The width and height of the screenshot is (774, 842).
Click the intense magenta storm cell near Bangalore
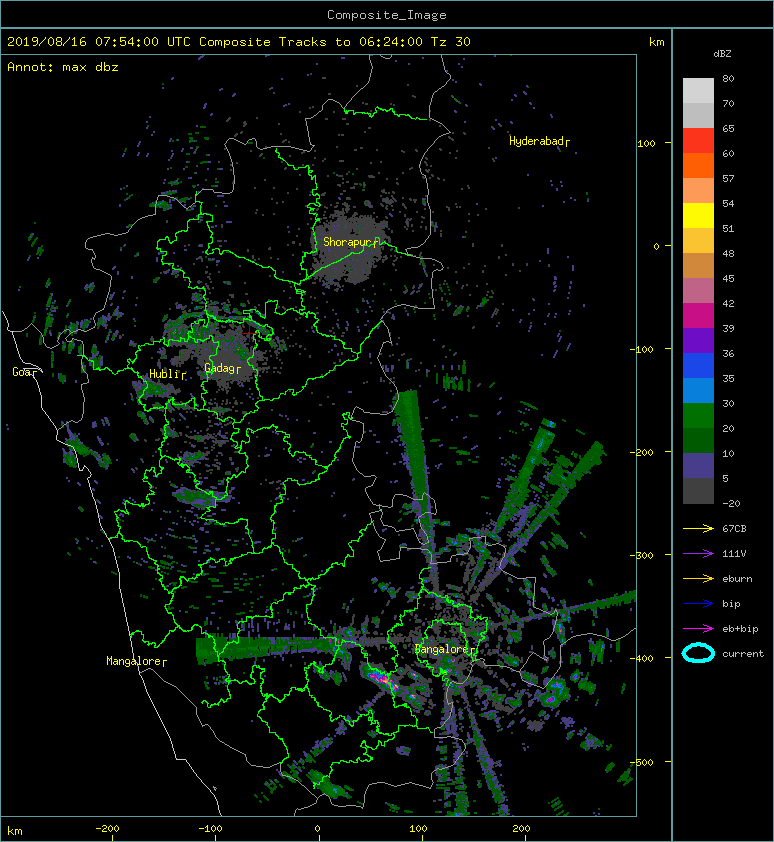pos(384,680)
